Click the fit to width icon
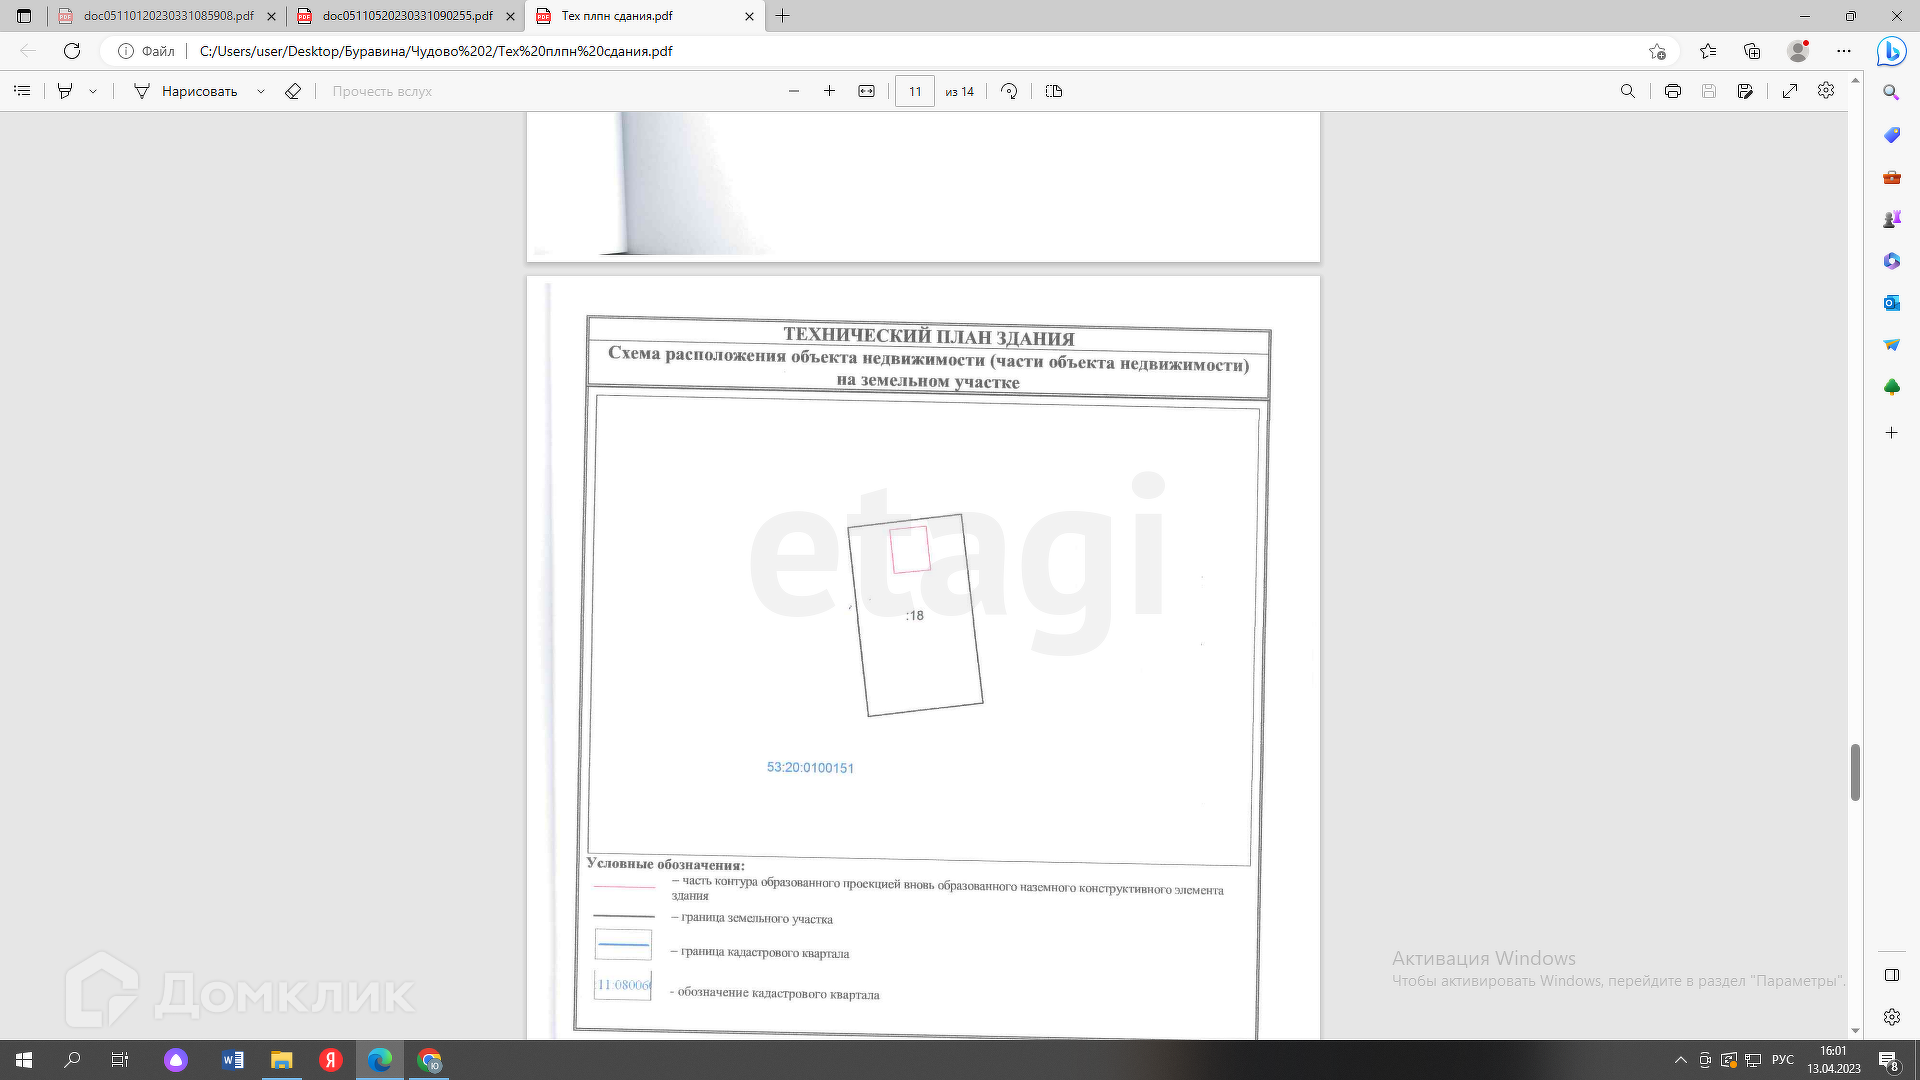1920x1080 pixels. click(867, 91)
